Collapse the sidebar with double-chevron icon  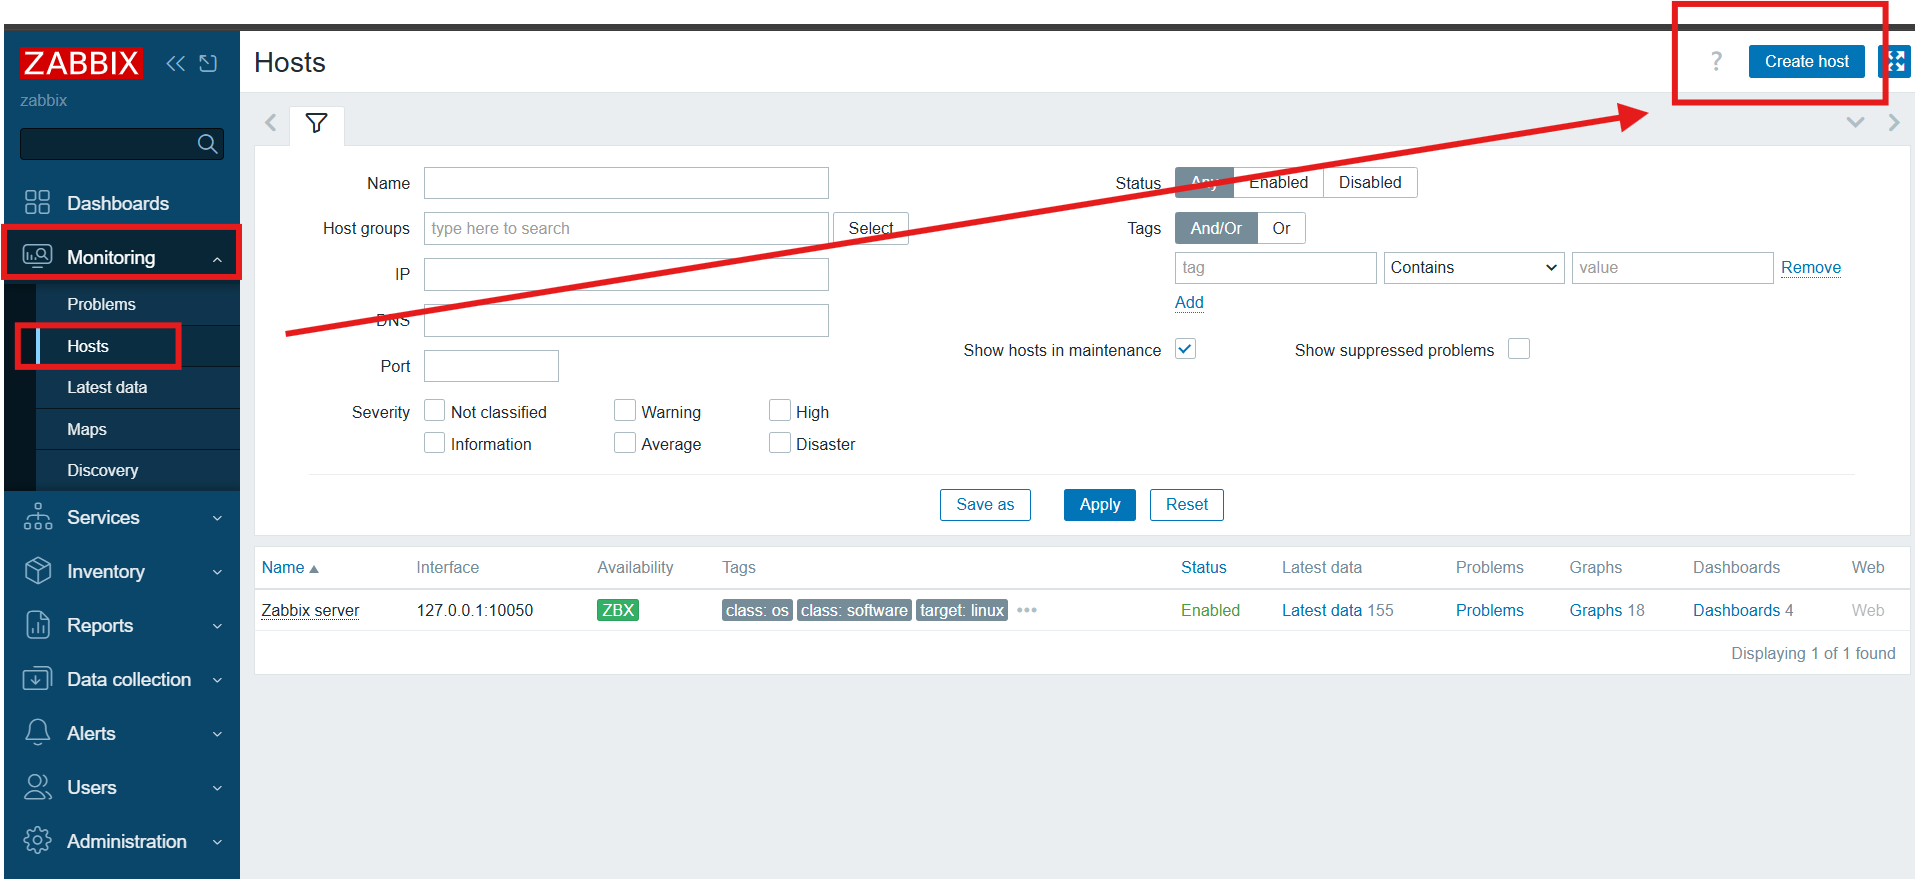175,64
